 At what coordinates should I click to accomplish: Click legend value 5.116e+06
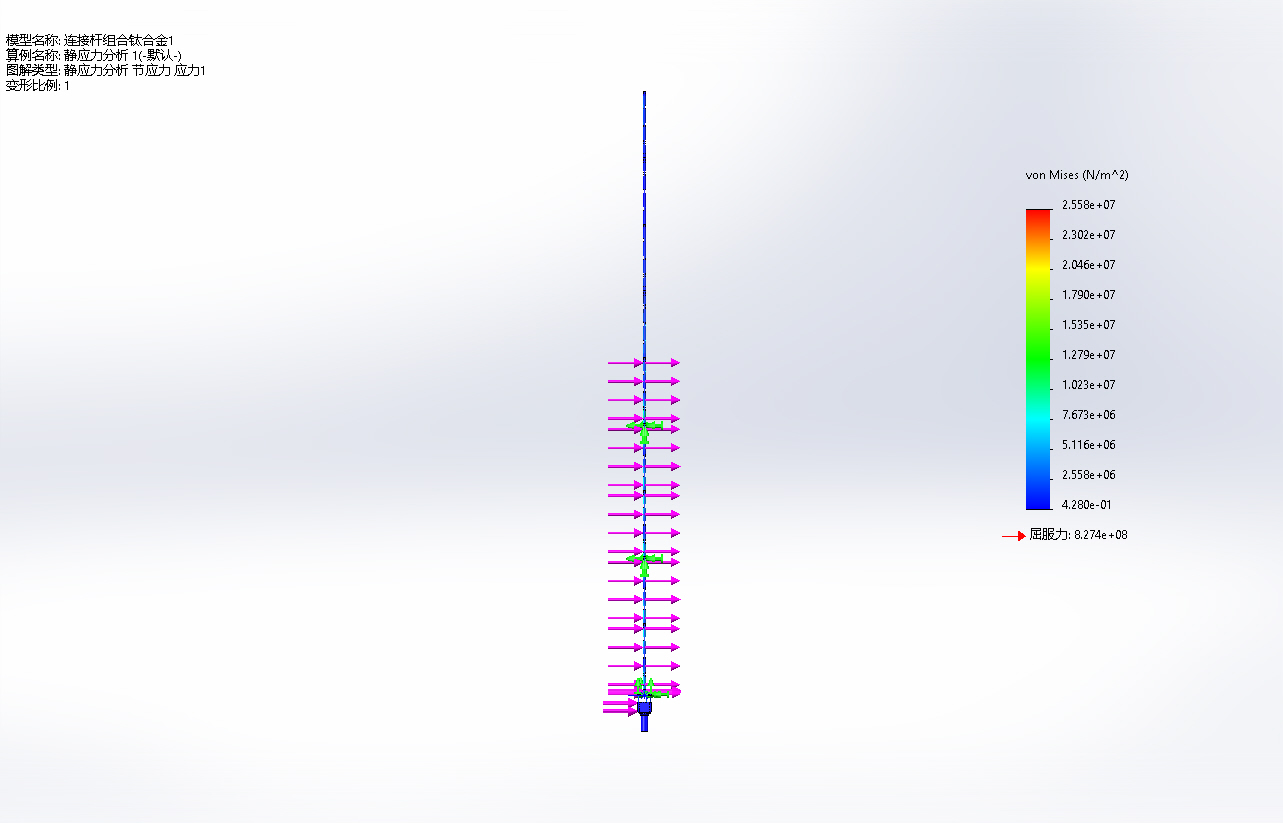tap(1088, 445)
